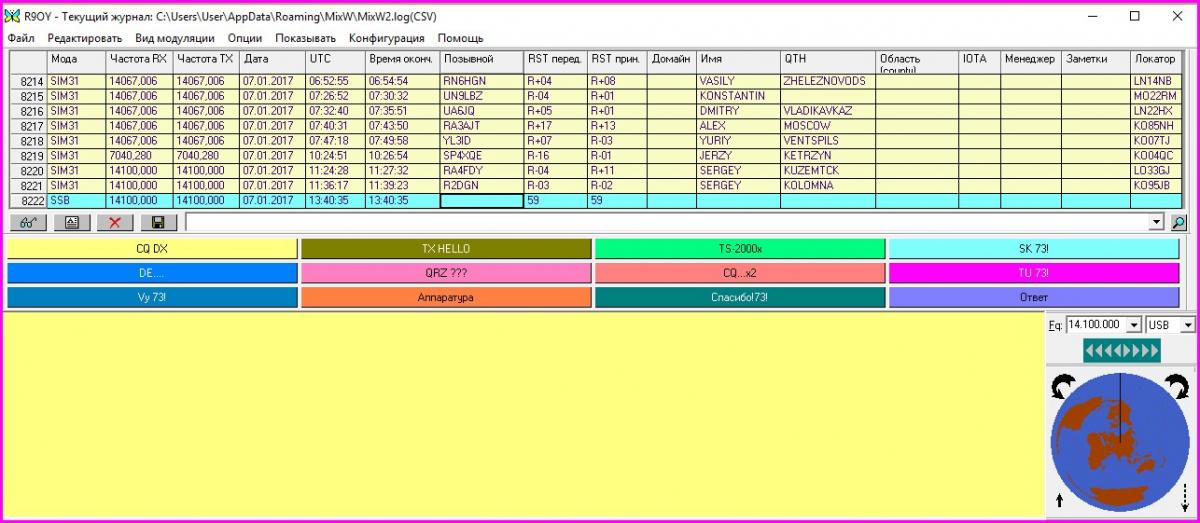
Task: Expand the dropdown next to the log text field
Action: tap(1157, 223)
